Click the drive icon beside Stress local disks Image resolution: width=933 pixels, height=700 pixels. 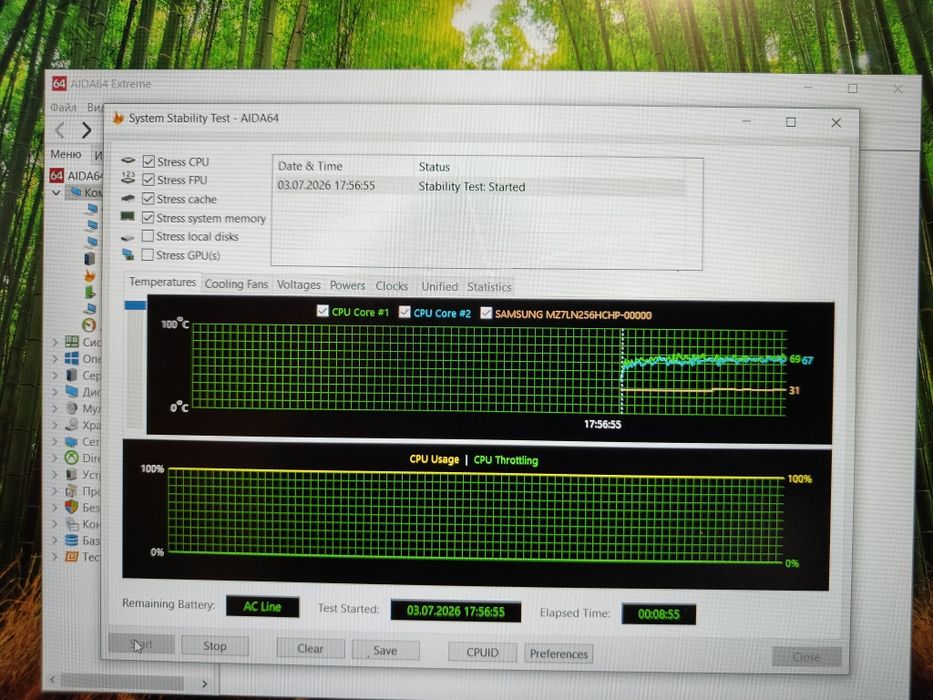tap(127, 237)
